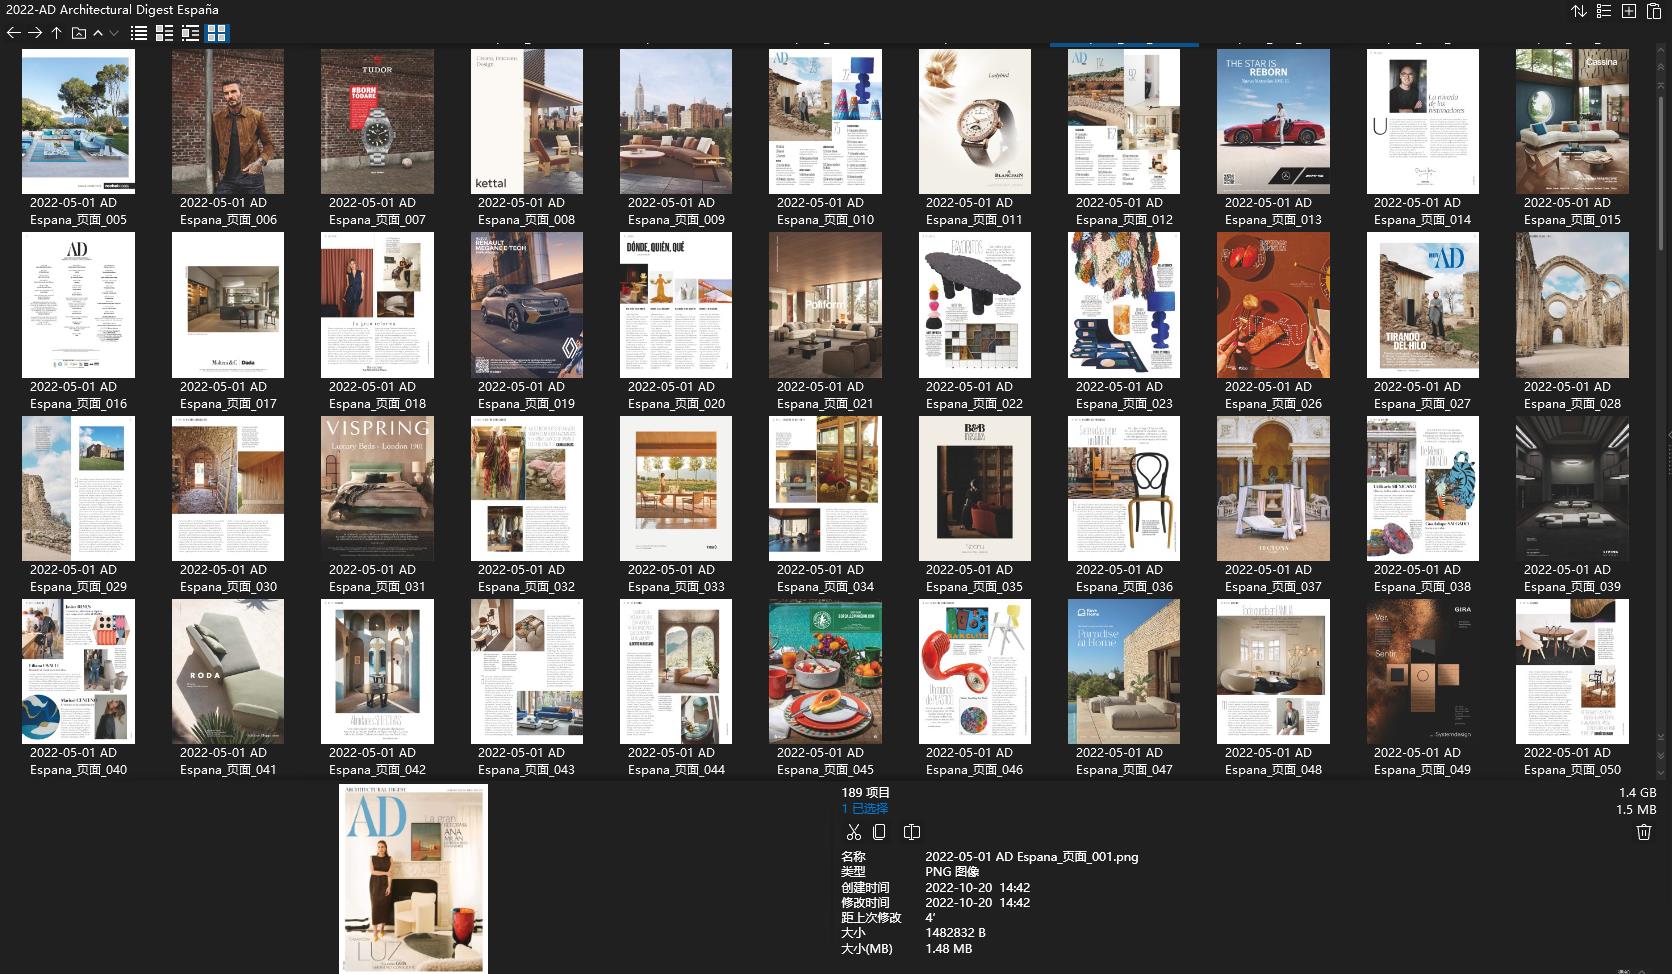The image size is (1672, 974).
Task: Create a new item with the plus icon
Action: 1629,10
